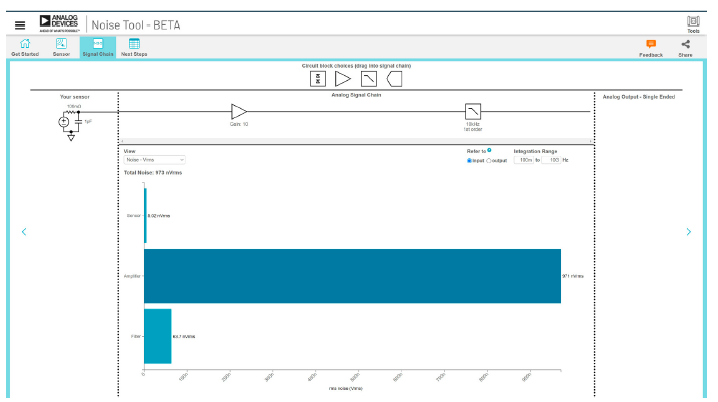Click the Share icon
718x402 pixels.
(x=685, y=45)
